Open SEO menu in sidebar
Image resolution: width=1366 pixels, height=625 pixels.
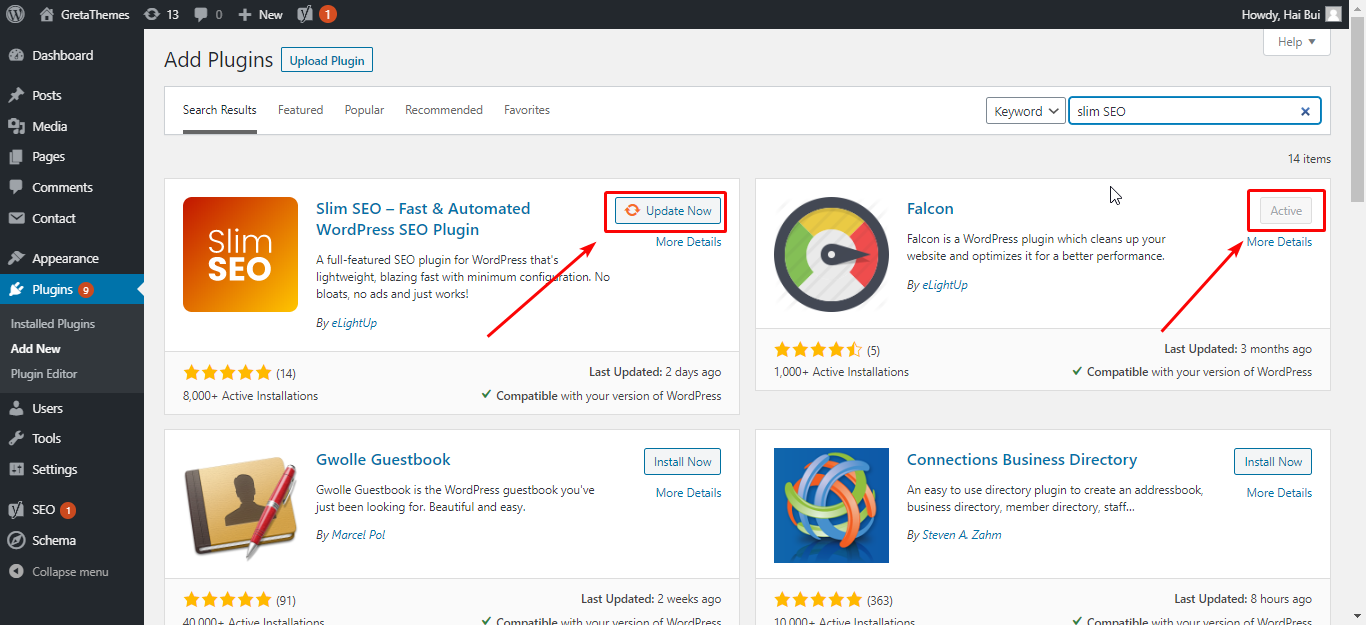click(x=72, y=509)
